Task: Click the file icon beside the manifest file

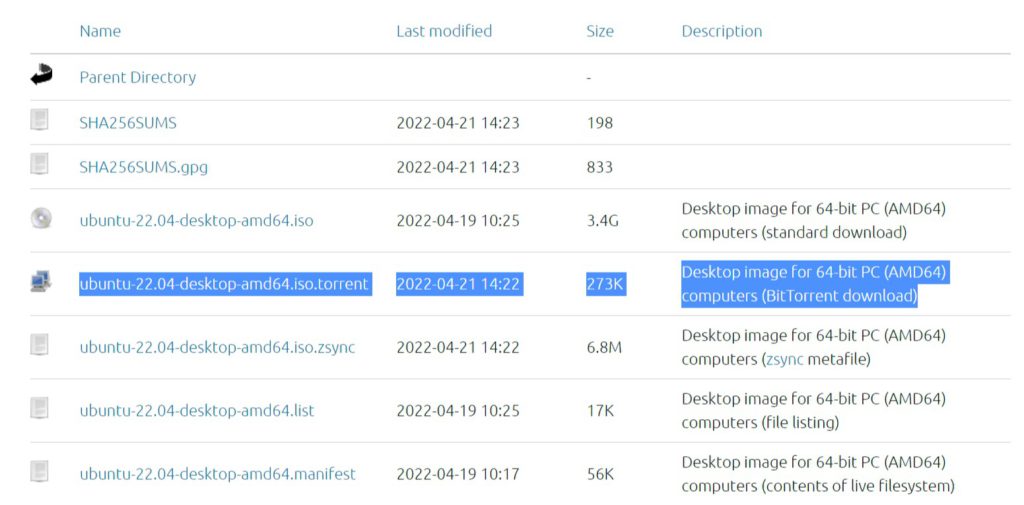Action: (40, 472)
